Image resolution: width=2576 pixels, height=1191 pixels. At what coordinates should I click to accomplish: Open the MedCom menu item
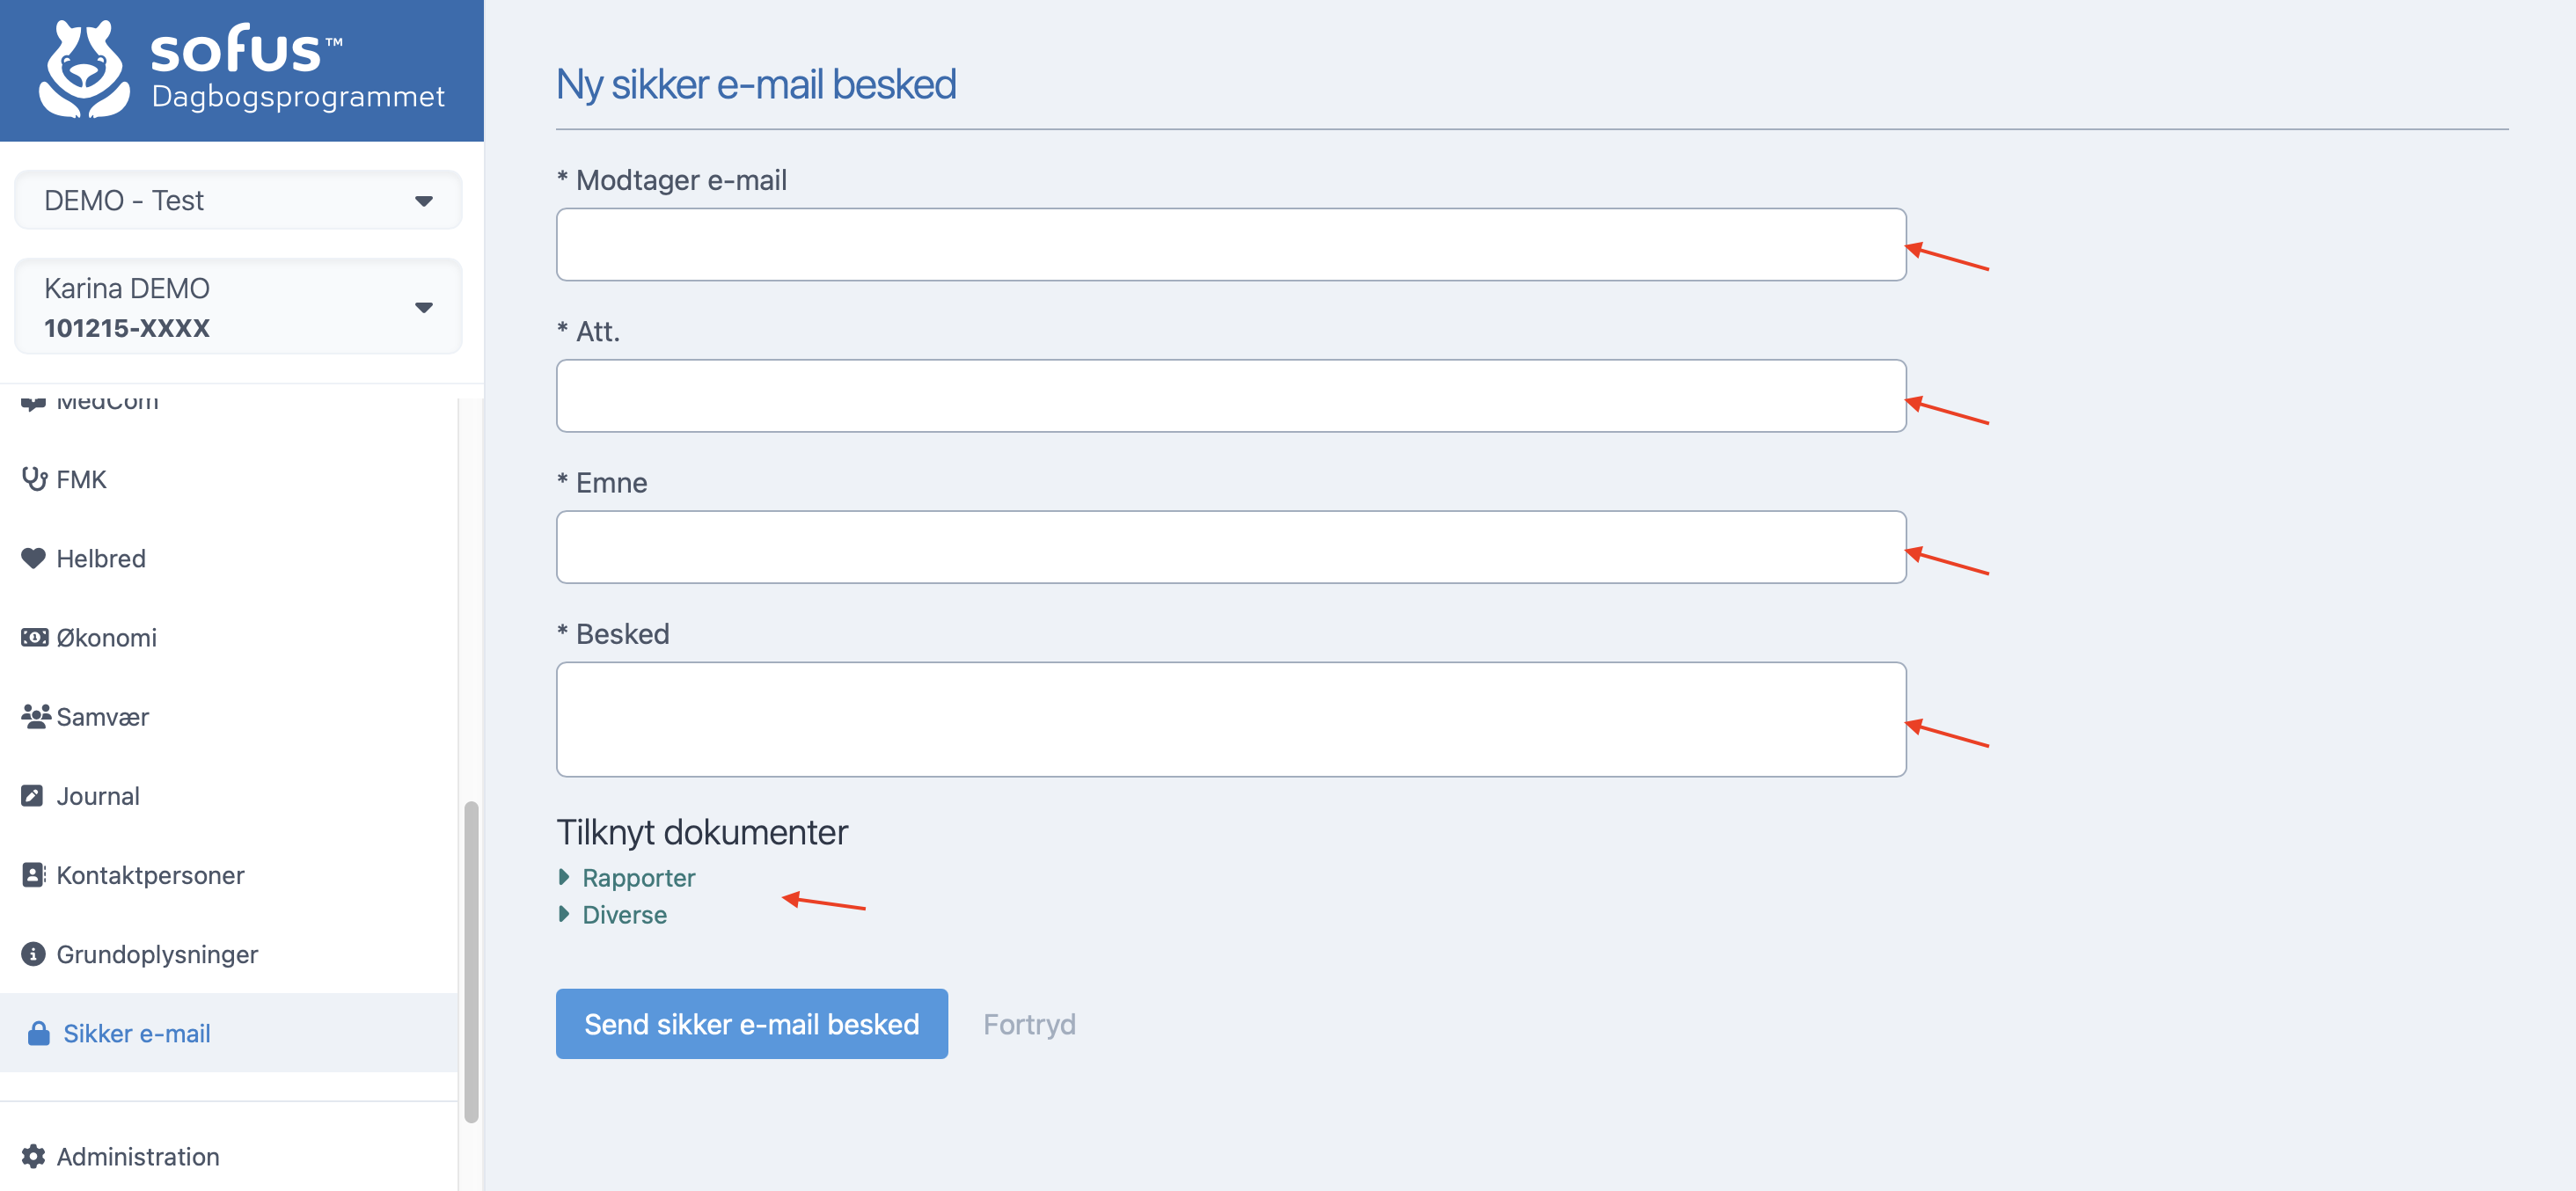coord(107,403)
